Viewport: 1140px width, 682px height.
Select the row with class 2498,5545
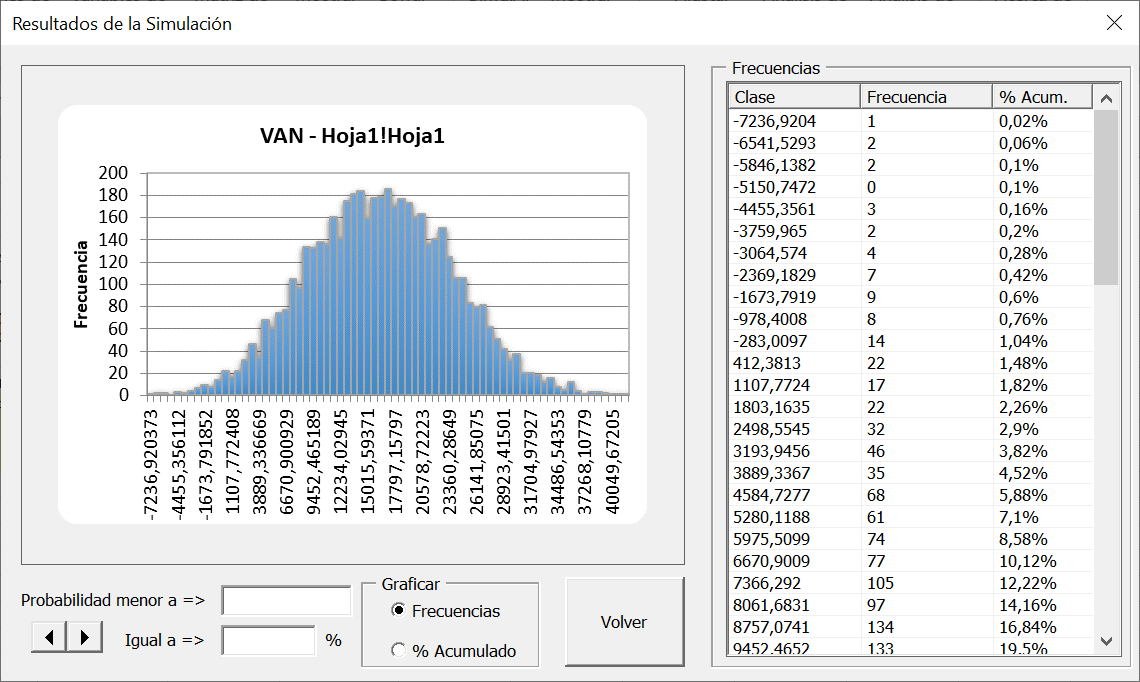[x=911, y=429]
